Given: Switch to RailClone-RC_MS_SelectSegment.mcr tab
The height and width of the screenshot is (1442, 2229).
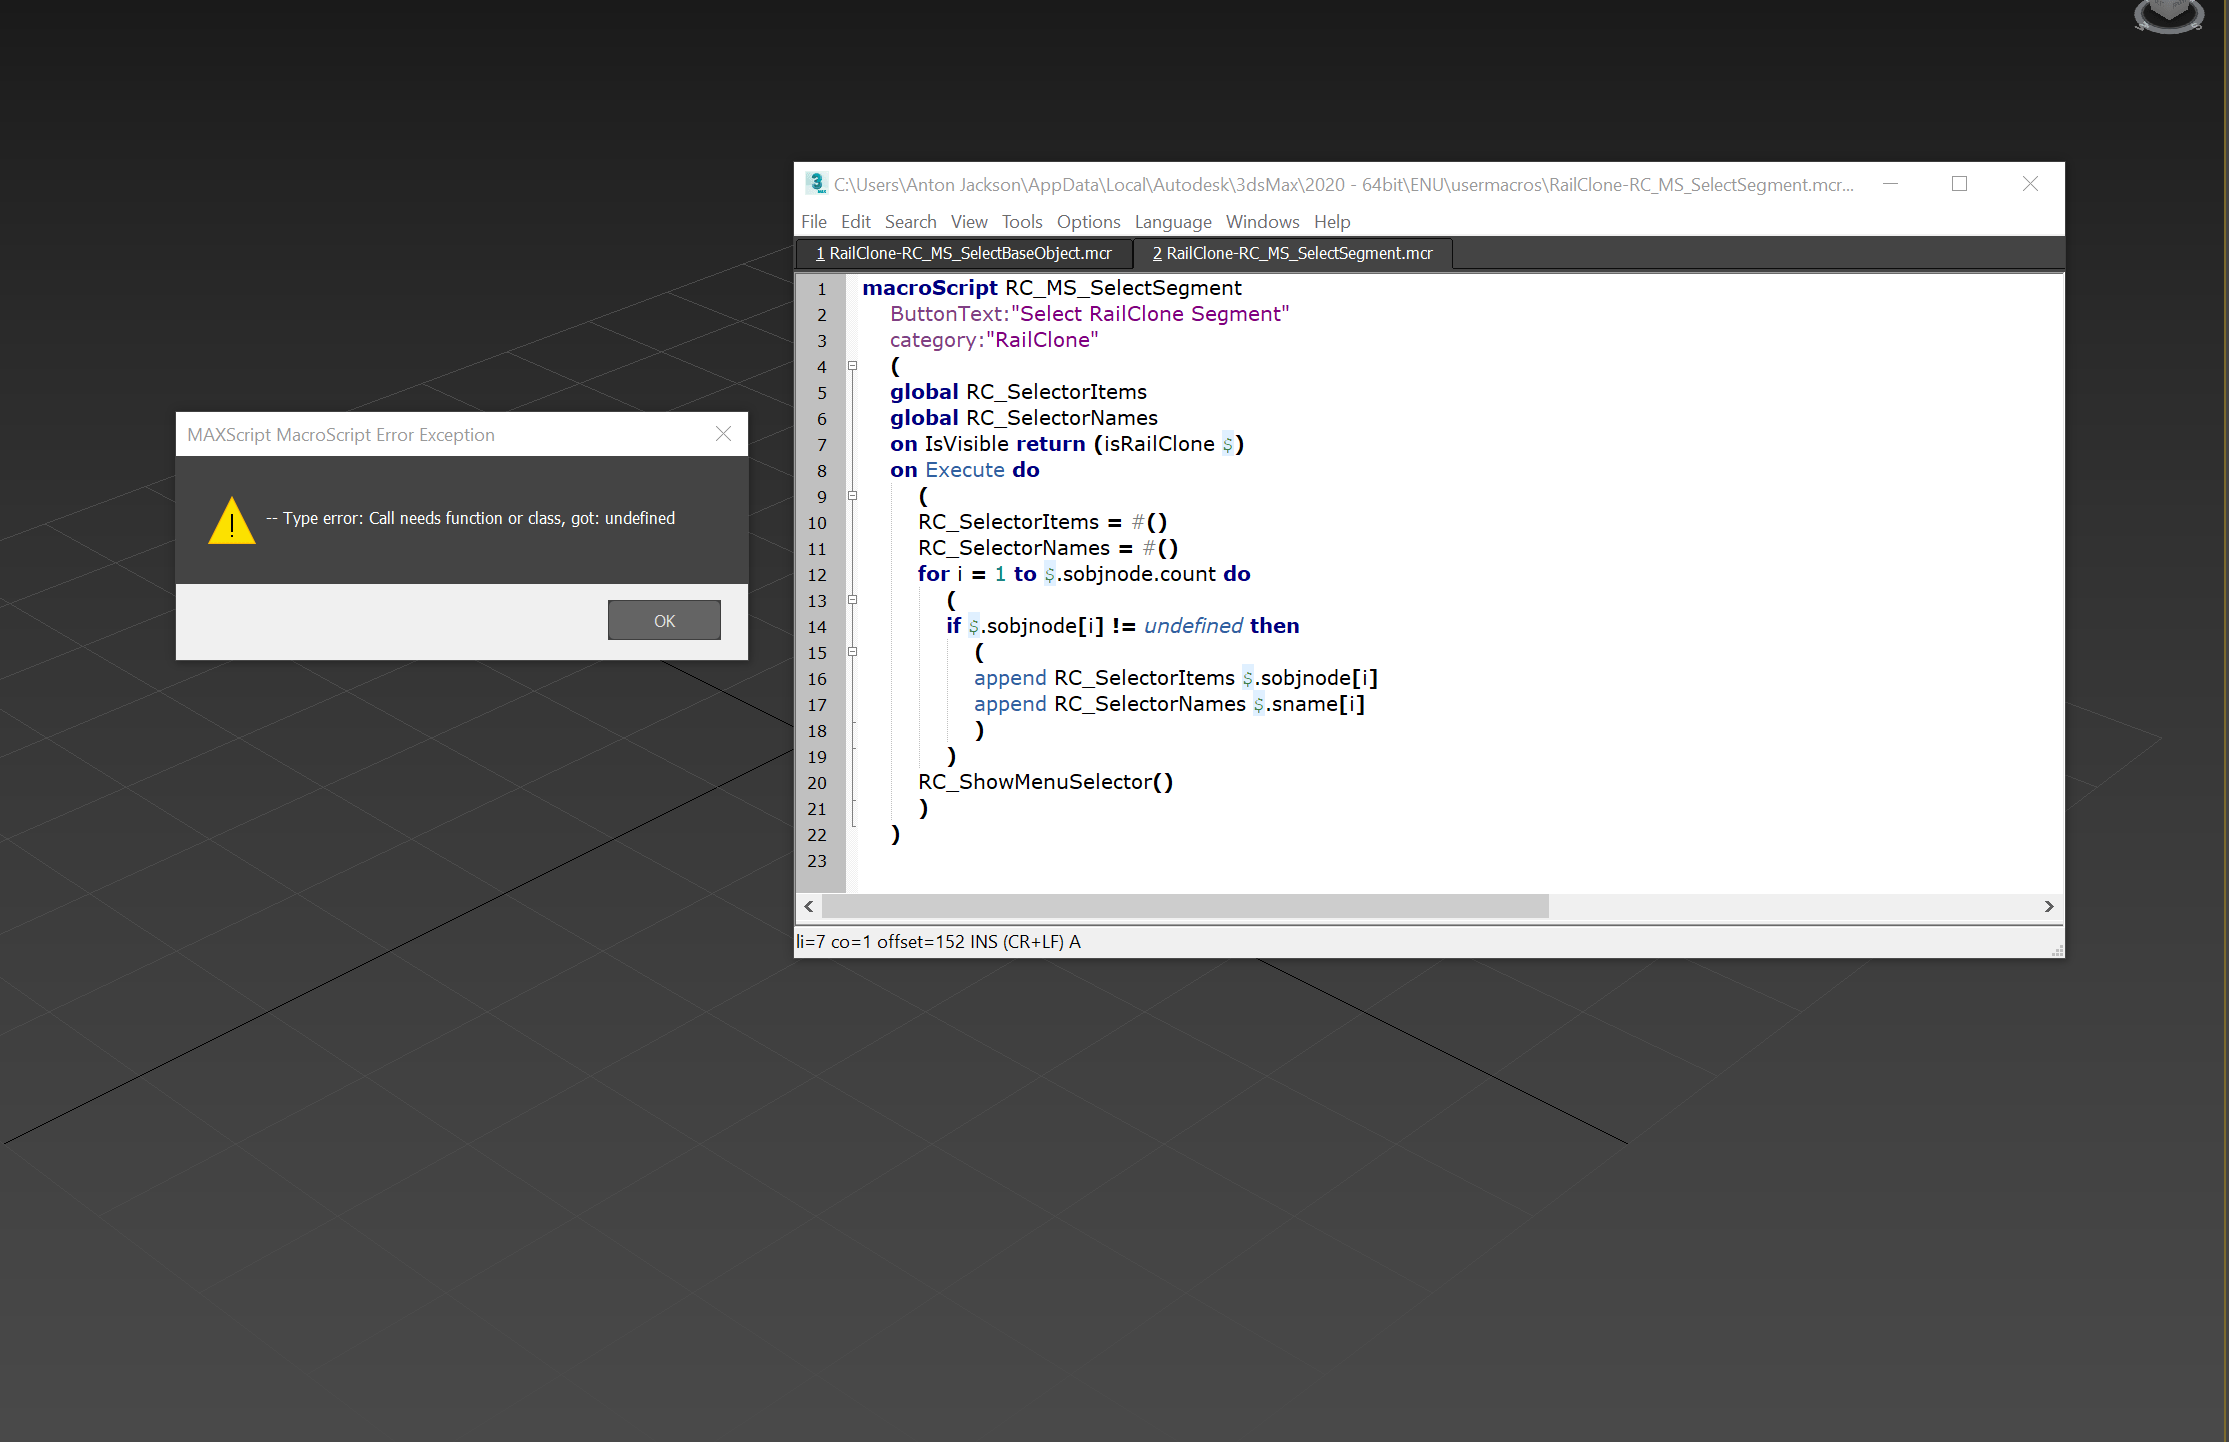Looking at the screenshot, I should [x=1292, y=254].
